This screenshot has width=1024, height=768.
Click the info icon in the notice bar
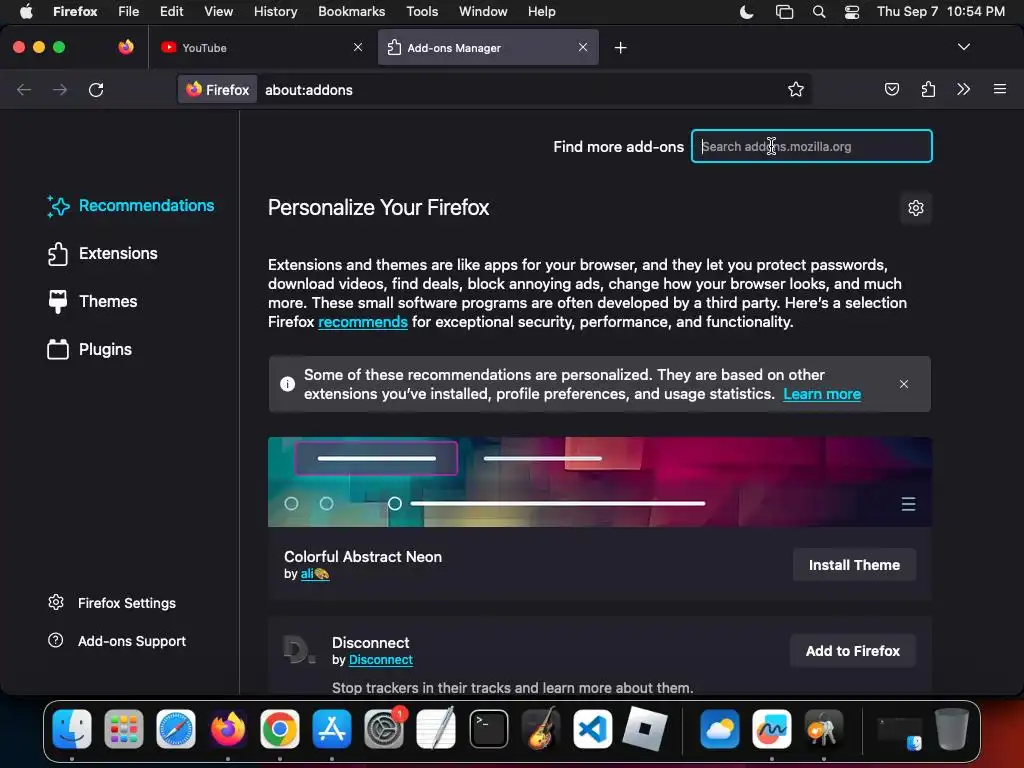287,384
